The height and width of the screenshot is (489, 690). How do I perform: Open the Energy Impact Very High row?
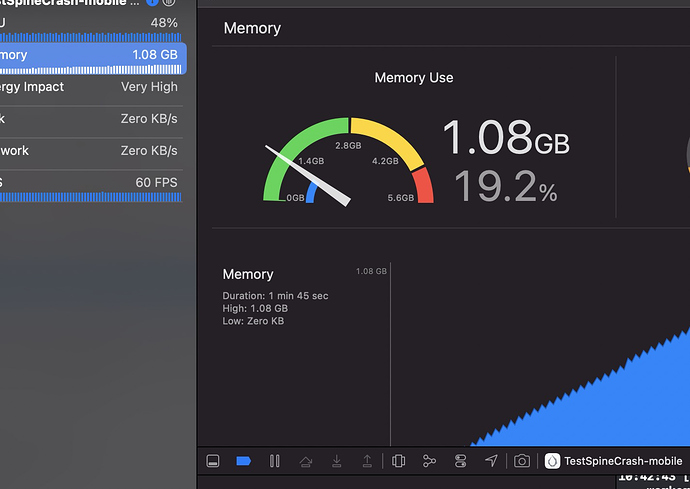91,87
